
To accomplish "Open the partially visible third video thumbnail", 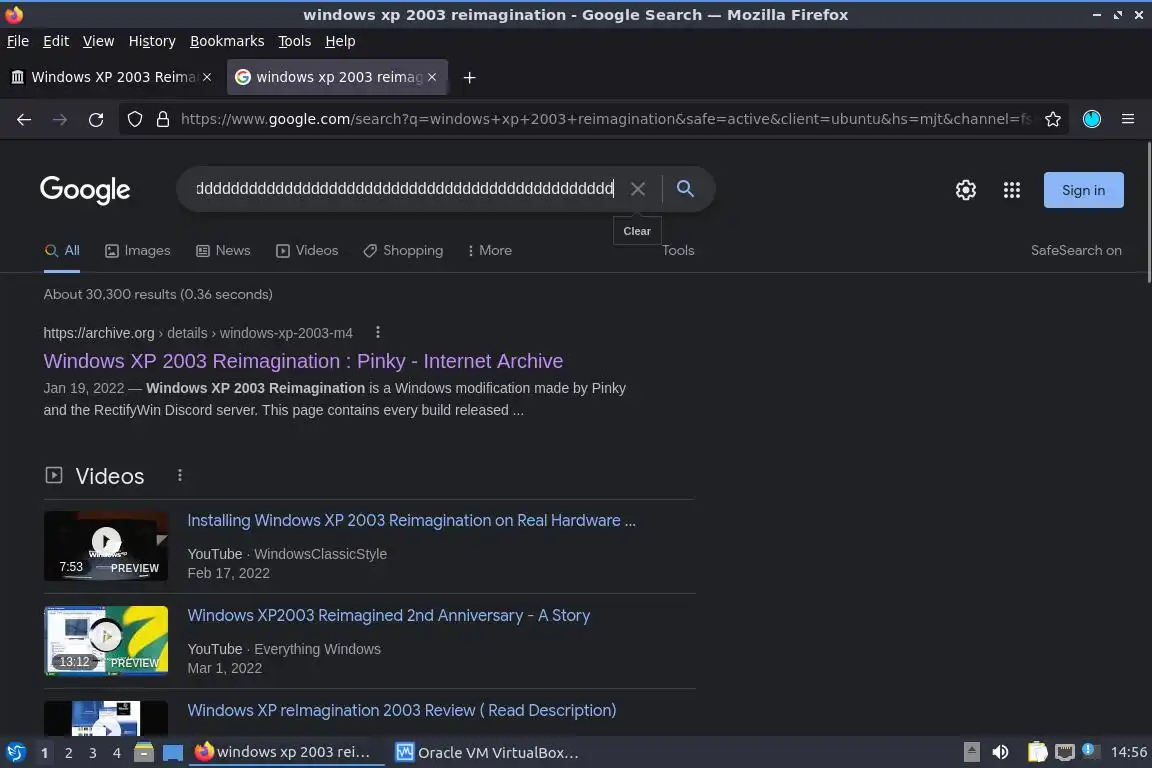I will pyautogui.click(x=106, y=718).
